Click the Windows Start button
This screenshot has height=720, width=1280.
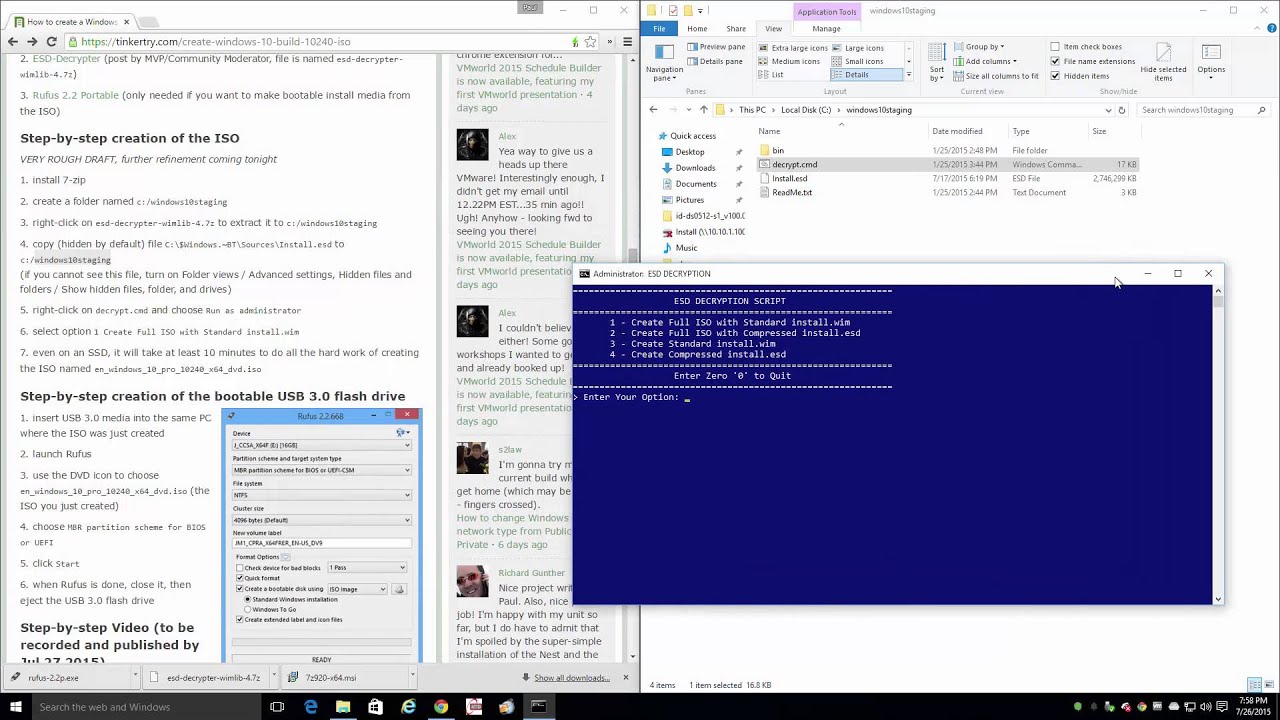(x=15, y=707)
